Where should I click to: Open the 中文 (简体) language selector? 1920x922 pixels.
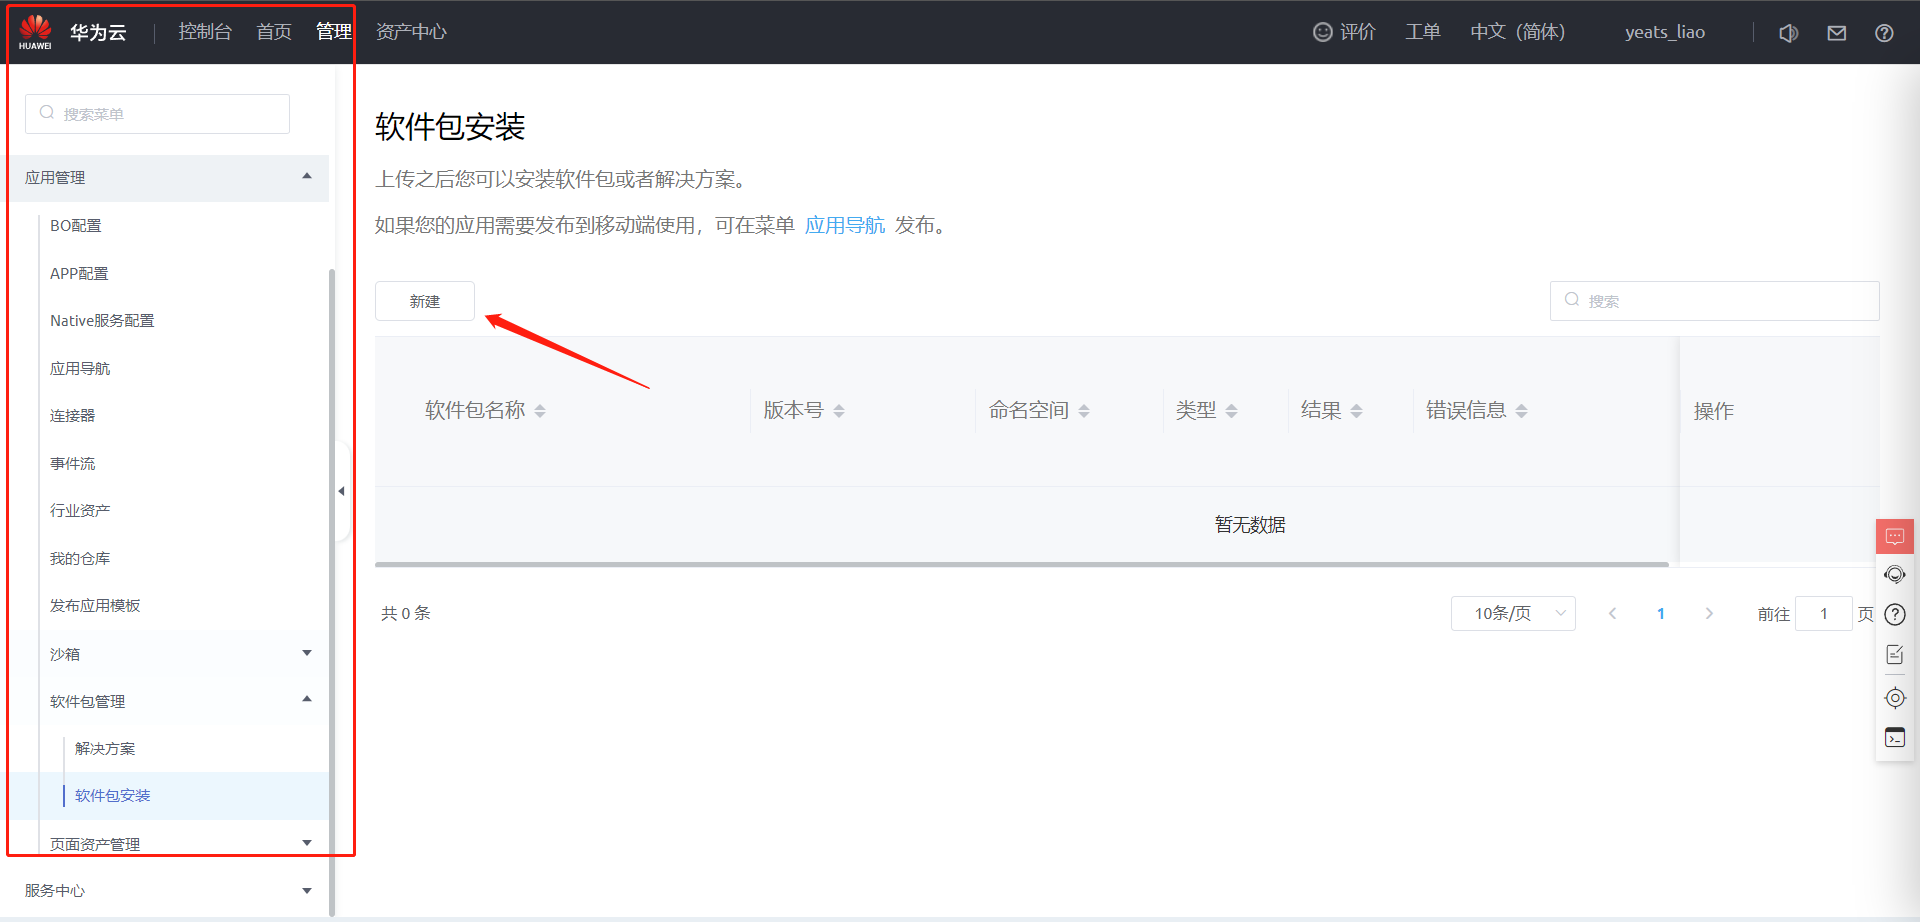(x=1517, y=32)
